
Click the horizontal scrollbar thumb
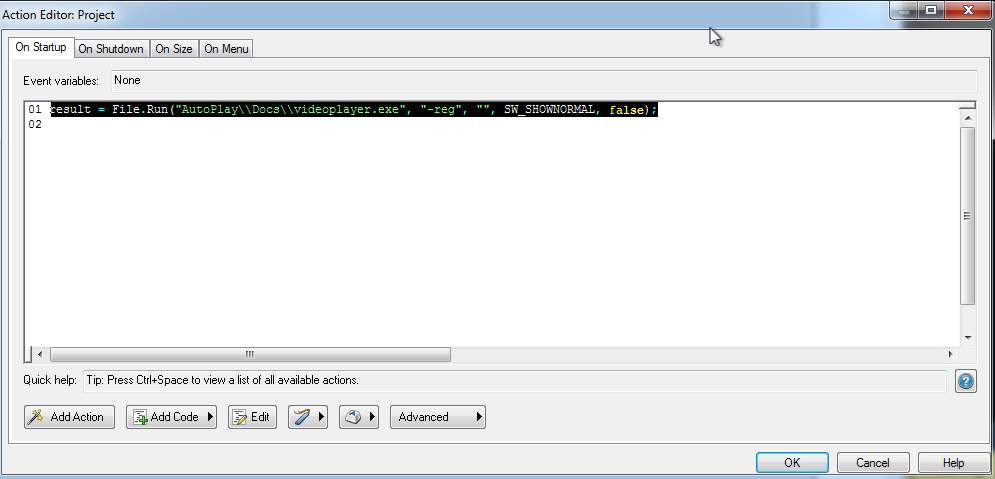click(x=250, y=354)
